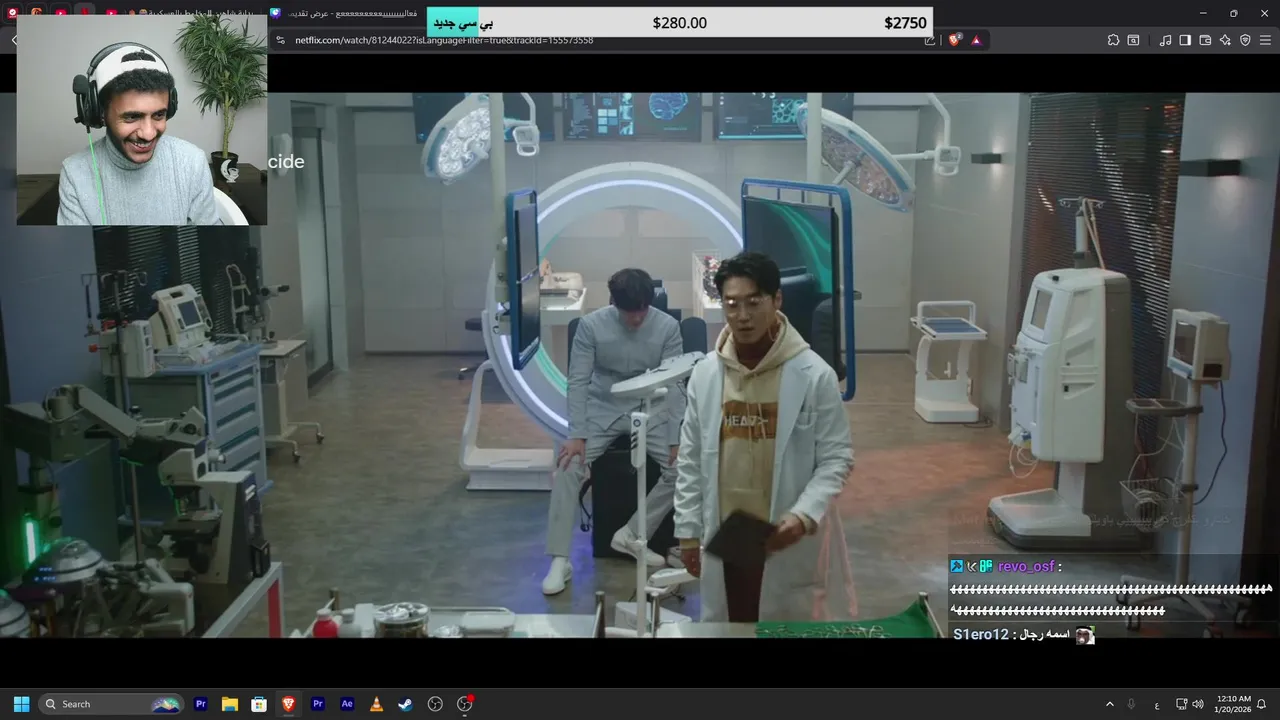Click the microphone tray icon
This screenshot has height=720, width=1280.
tap(1131, 704)
